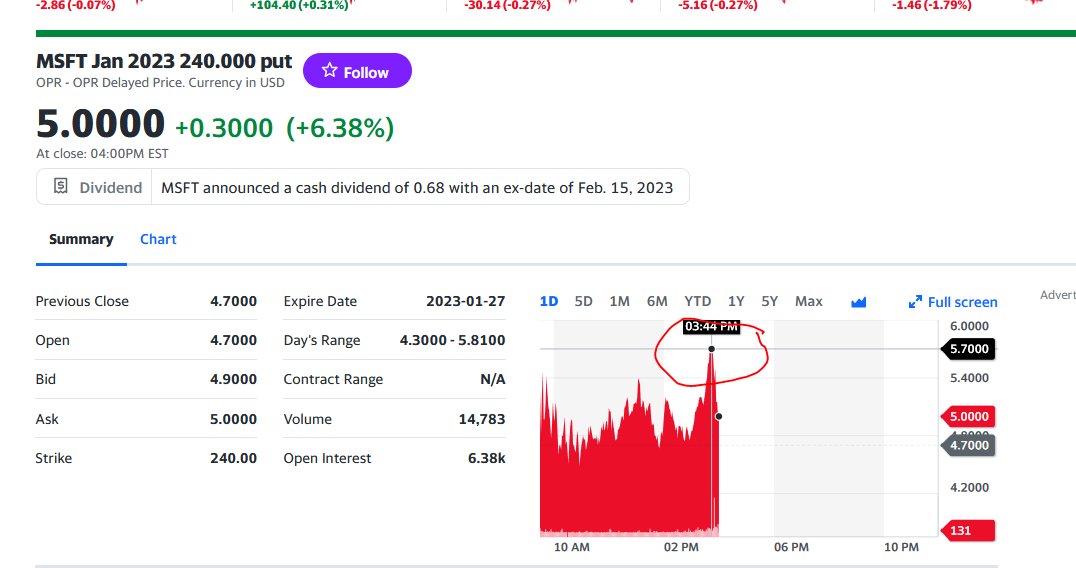This screenshot has width=1076, height=568.
Task: Click the Dividend document icon
Action: (60, 186)
